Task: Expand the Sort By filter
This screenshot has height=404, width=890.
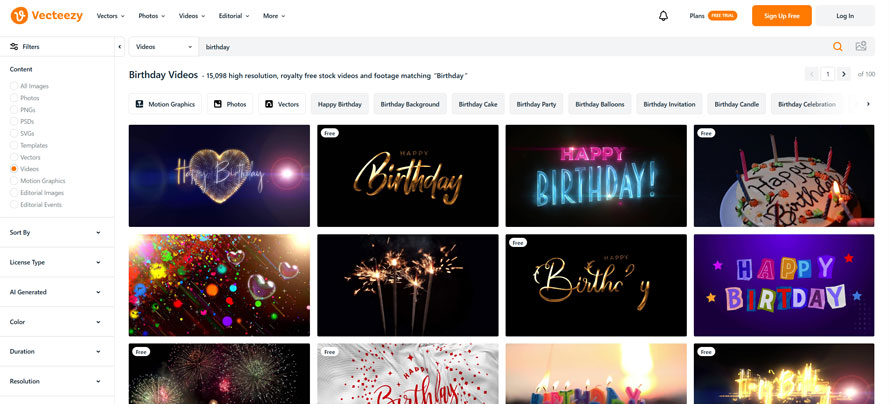Action: [57, 233]
